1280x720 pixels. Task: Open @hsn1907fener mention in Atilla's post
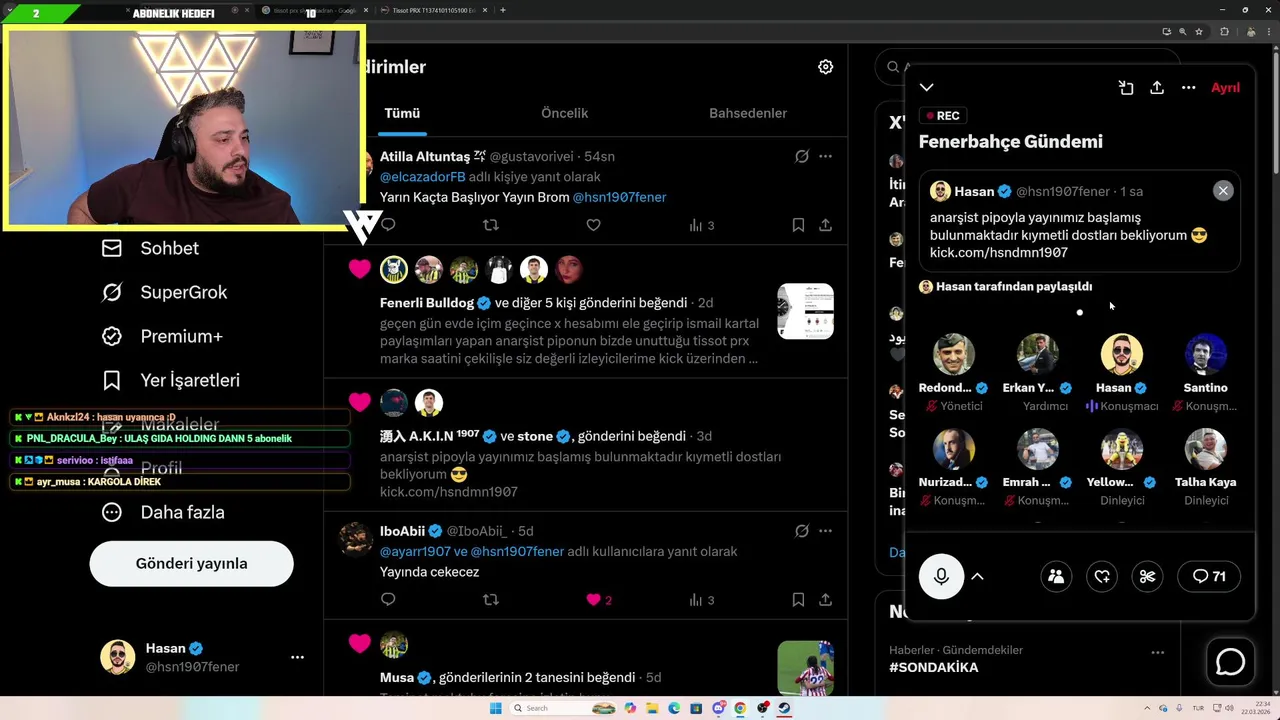click(x=619, y=197)
